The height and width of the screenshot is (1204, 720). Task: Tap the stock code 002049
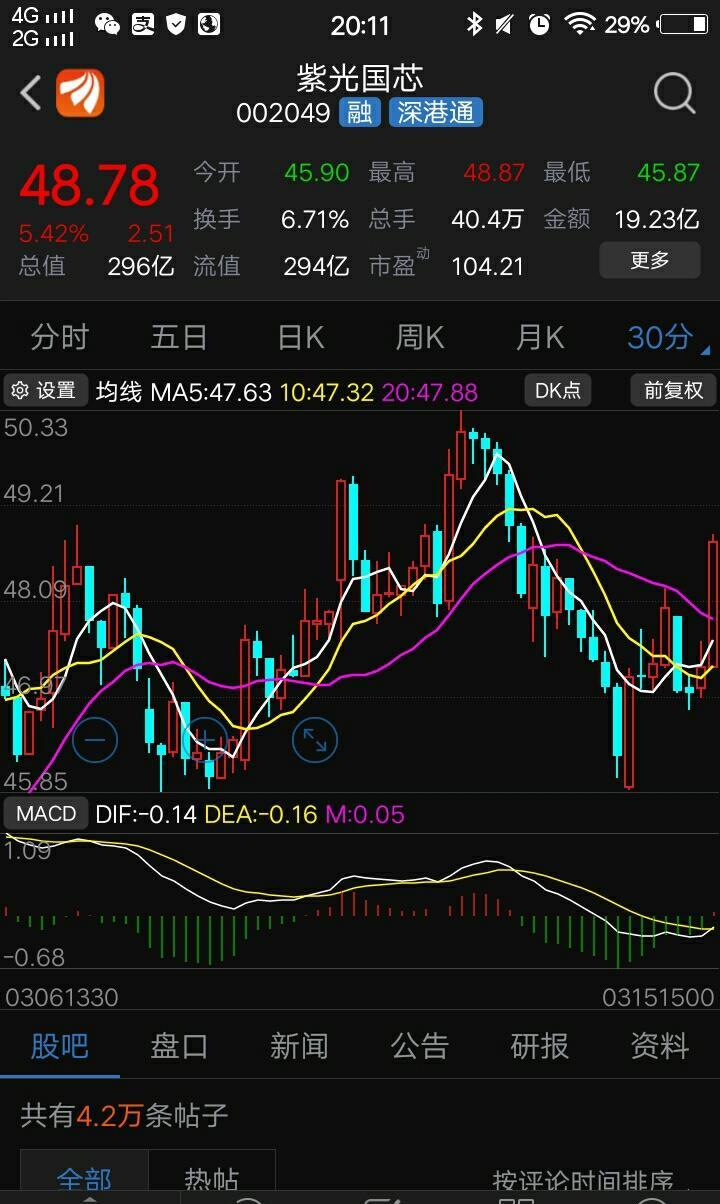point(283,113)
